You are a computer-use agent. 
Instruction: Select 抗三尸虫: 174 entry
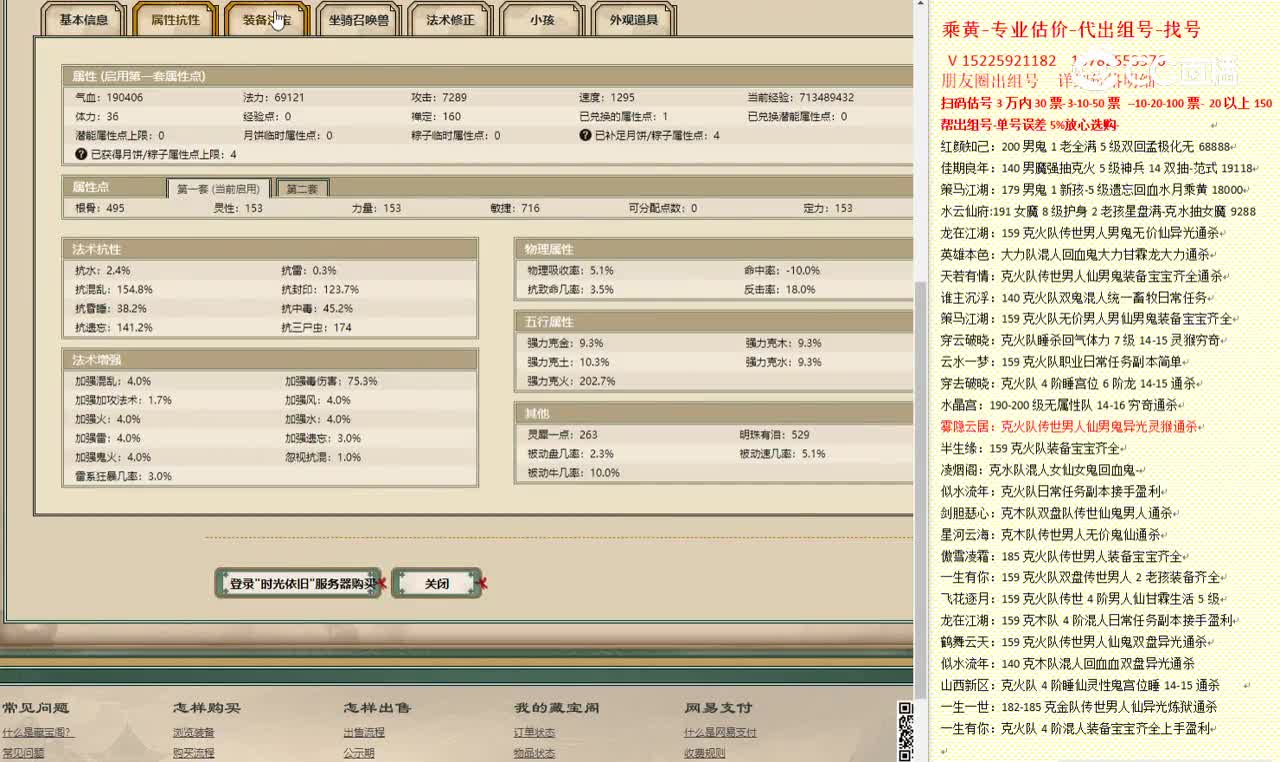tap(317, 327)
